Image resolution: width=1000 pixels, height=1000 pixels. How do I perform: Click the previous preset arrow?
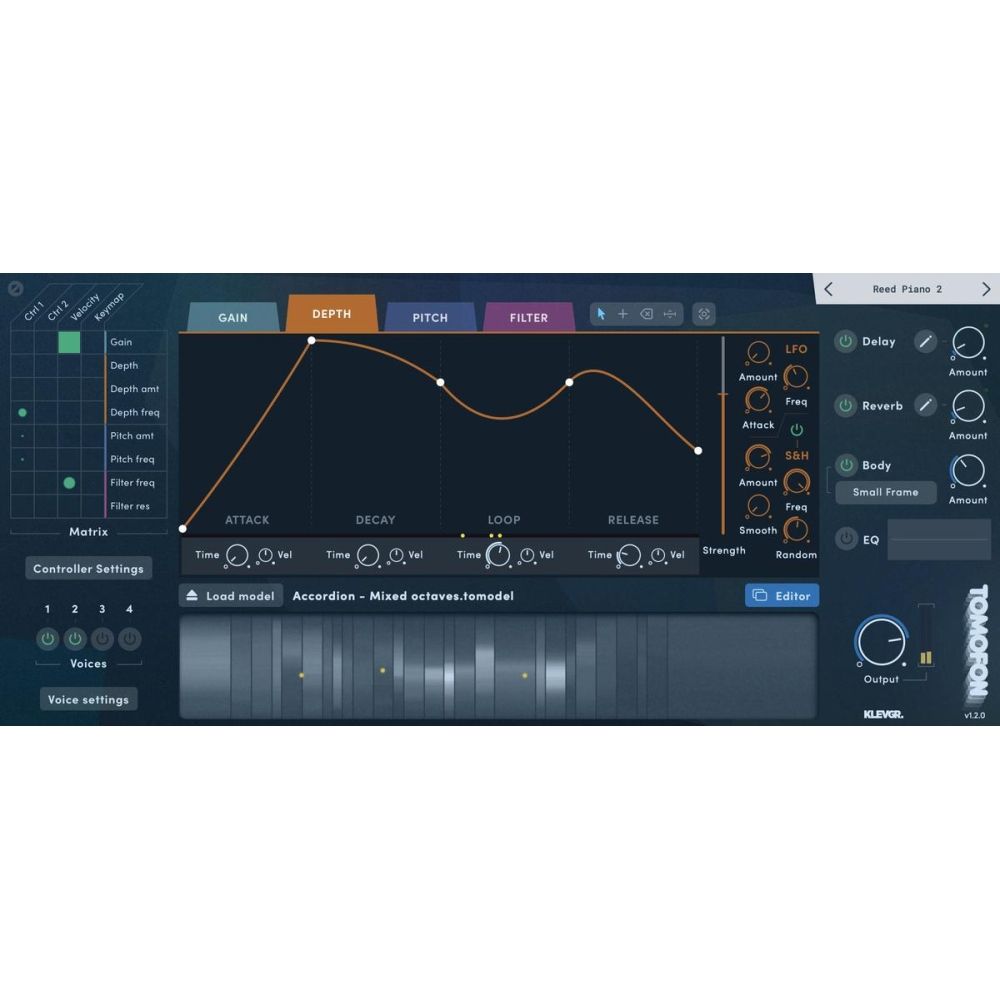[x=828, y=288]
